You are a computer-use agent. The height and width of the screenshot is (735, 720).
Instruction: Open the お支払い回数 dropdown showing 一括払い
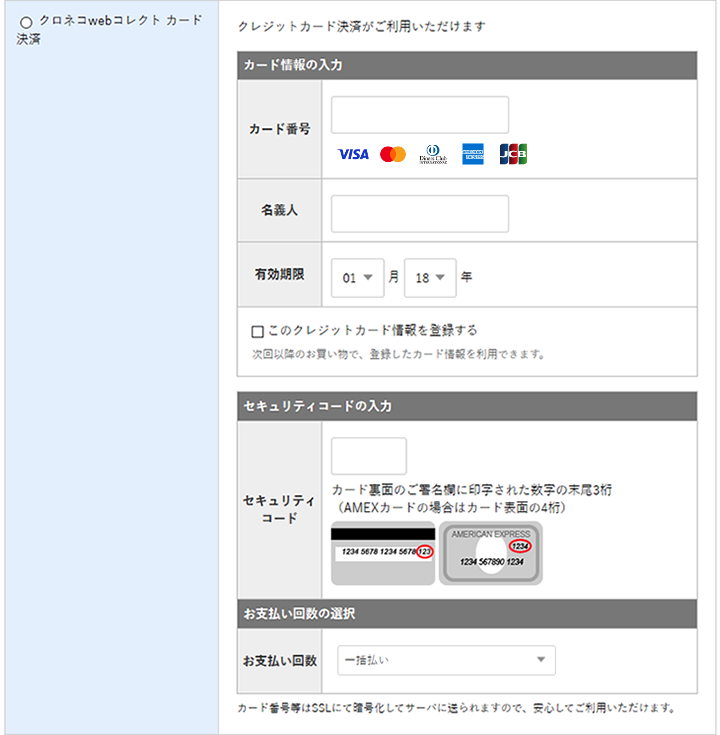446,660
